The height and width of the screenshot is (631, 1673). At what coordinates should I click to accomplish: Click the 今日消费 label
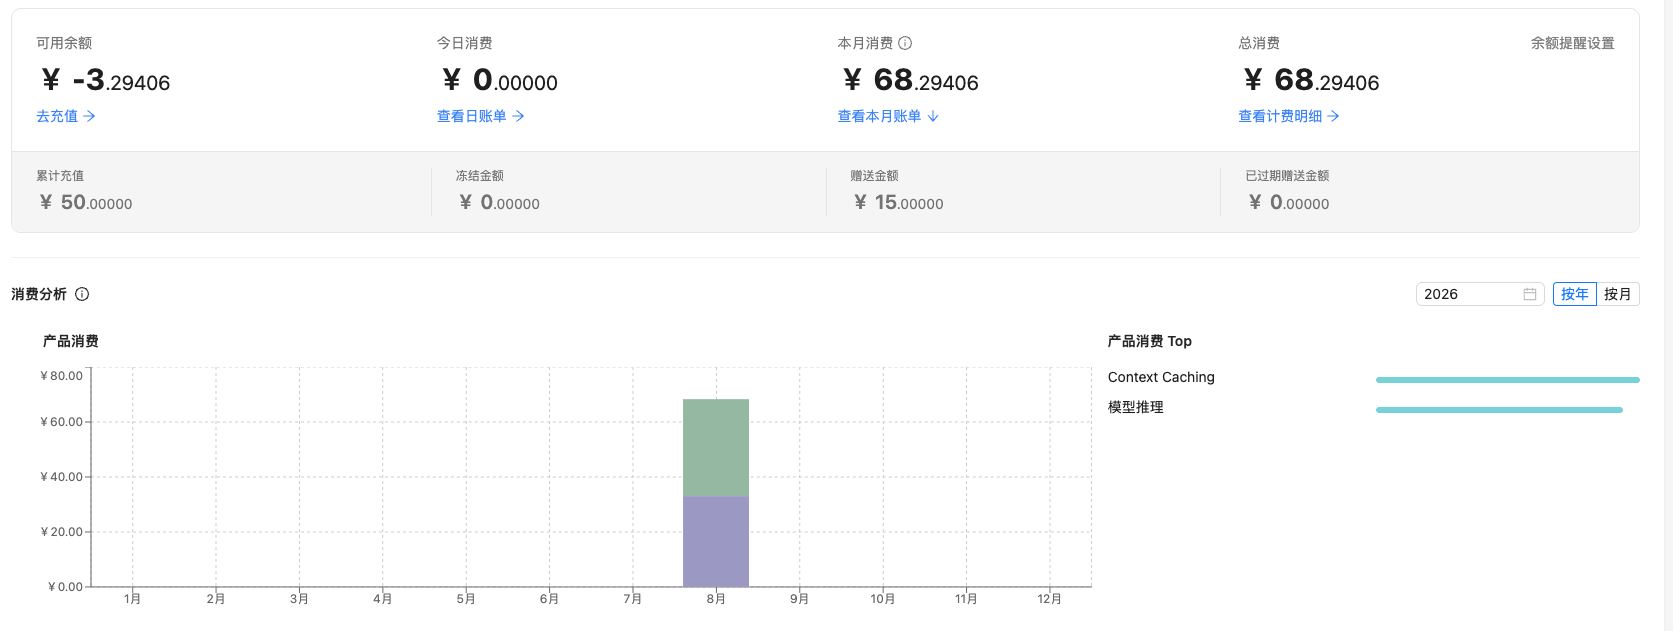[465, 43]
